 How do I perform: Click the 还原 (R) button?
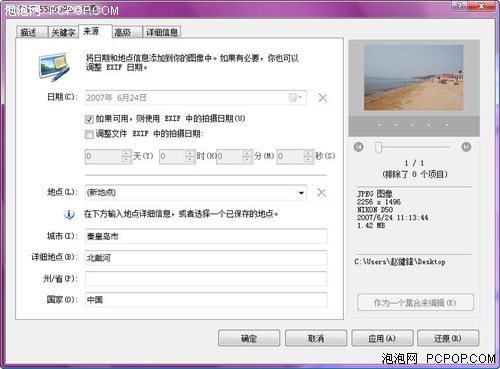(x=448, y=338)
